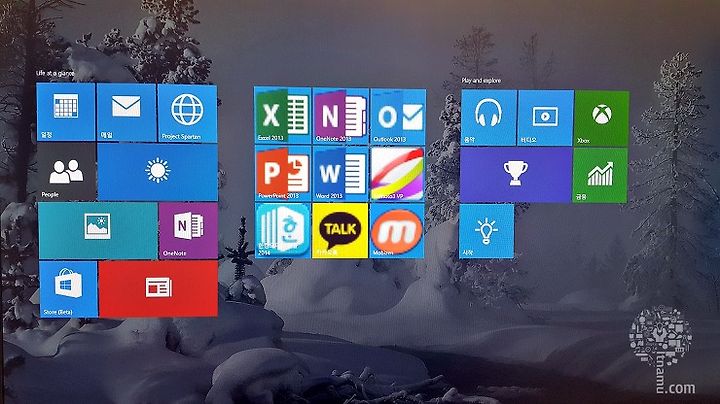Launch the purple OneNote app tile

[188, 231]
